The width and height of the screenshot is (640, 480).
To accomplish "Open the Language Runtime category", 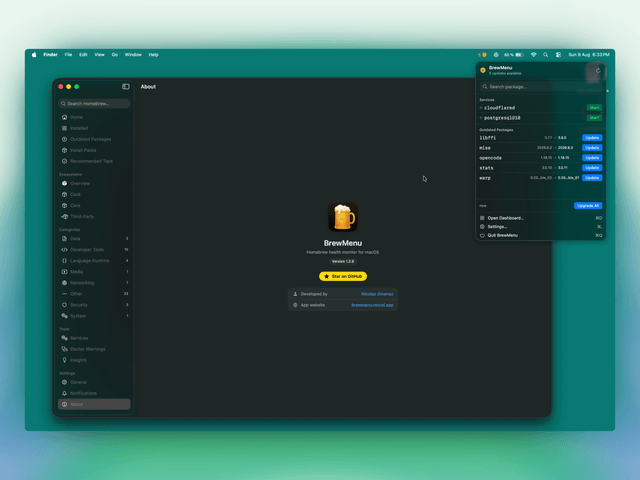I will point(94,260).
